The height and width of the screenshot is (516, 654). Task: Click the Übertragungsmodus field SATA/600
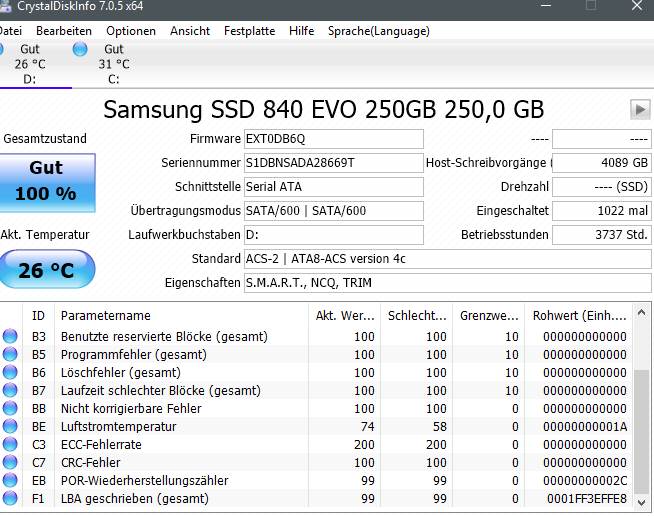tap(334, 211)
